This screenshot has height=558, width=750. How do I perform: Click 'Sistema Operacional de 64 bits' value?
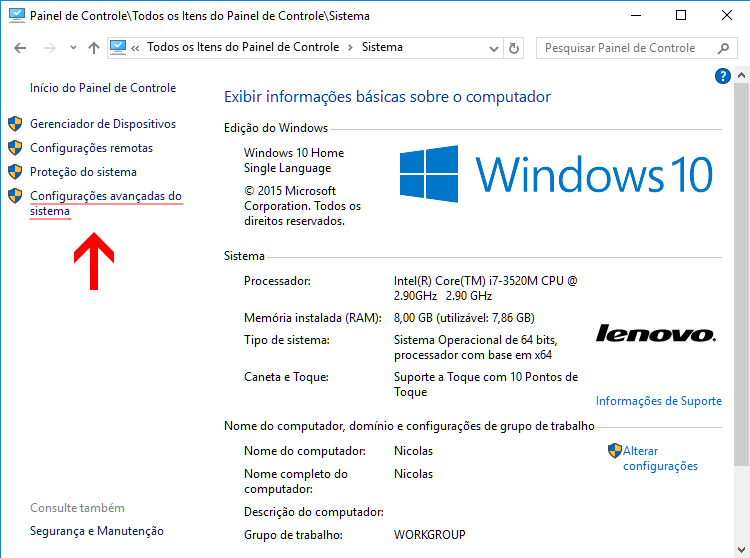pos(475,347)
